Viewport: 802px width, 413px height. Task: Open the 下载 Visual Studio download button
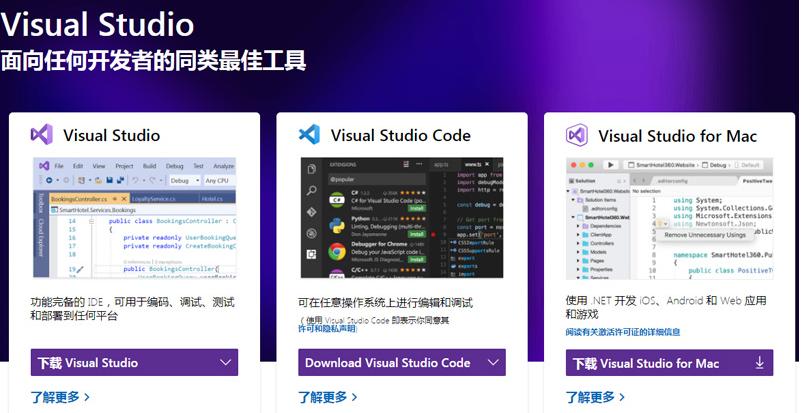[x=135, y=362]
